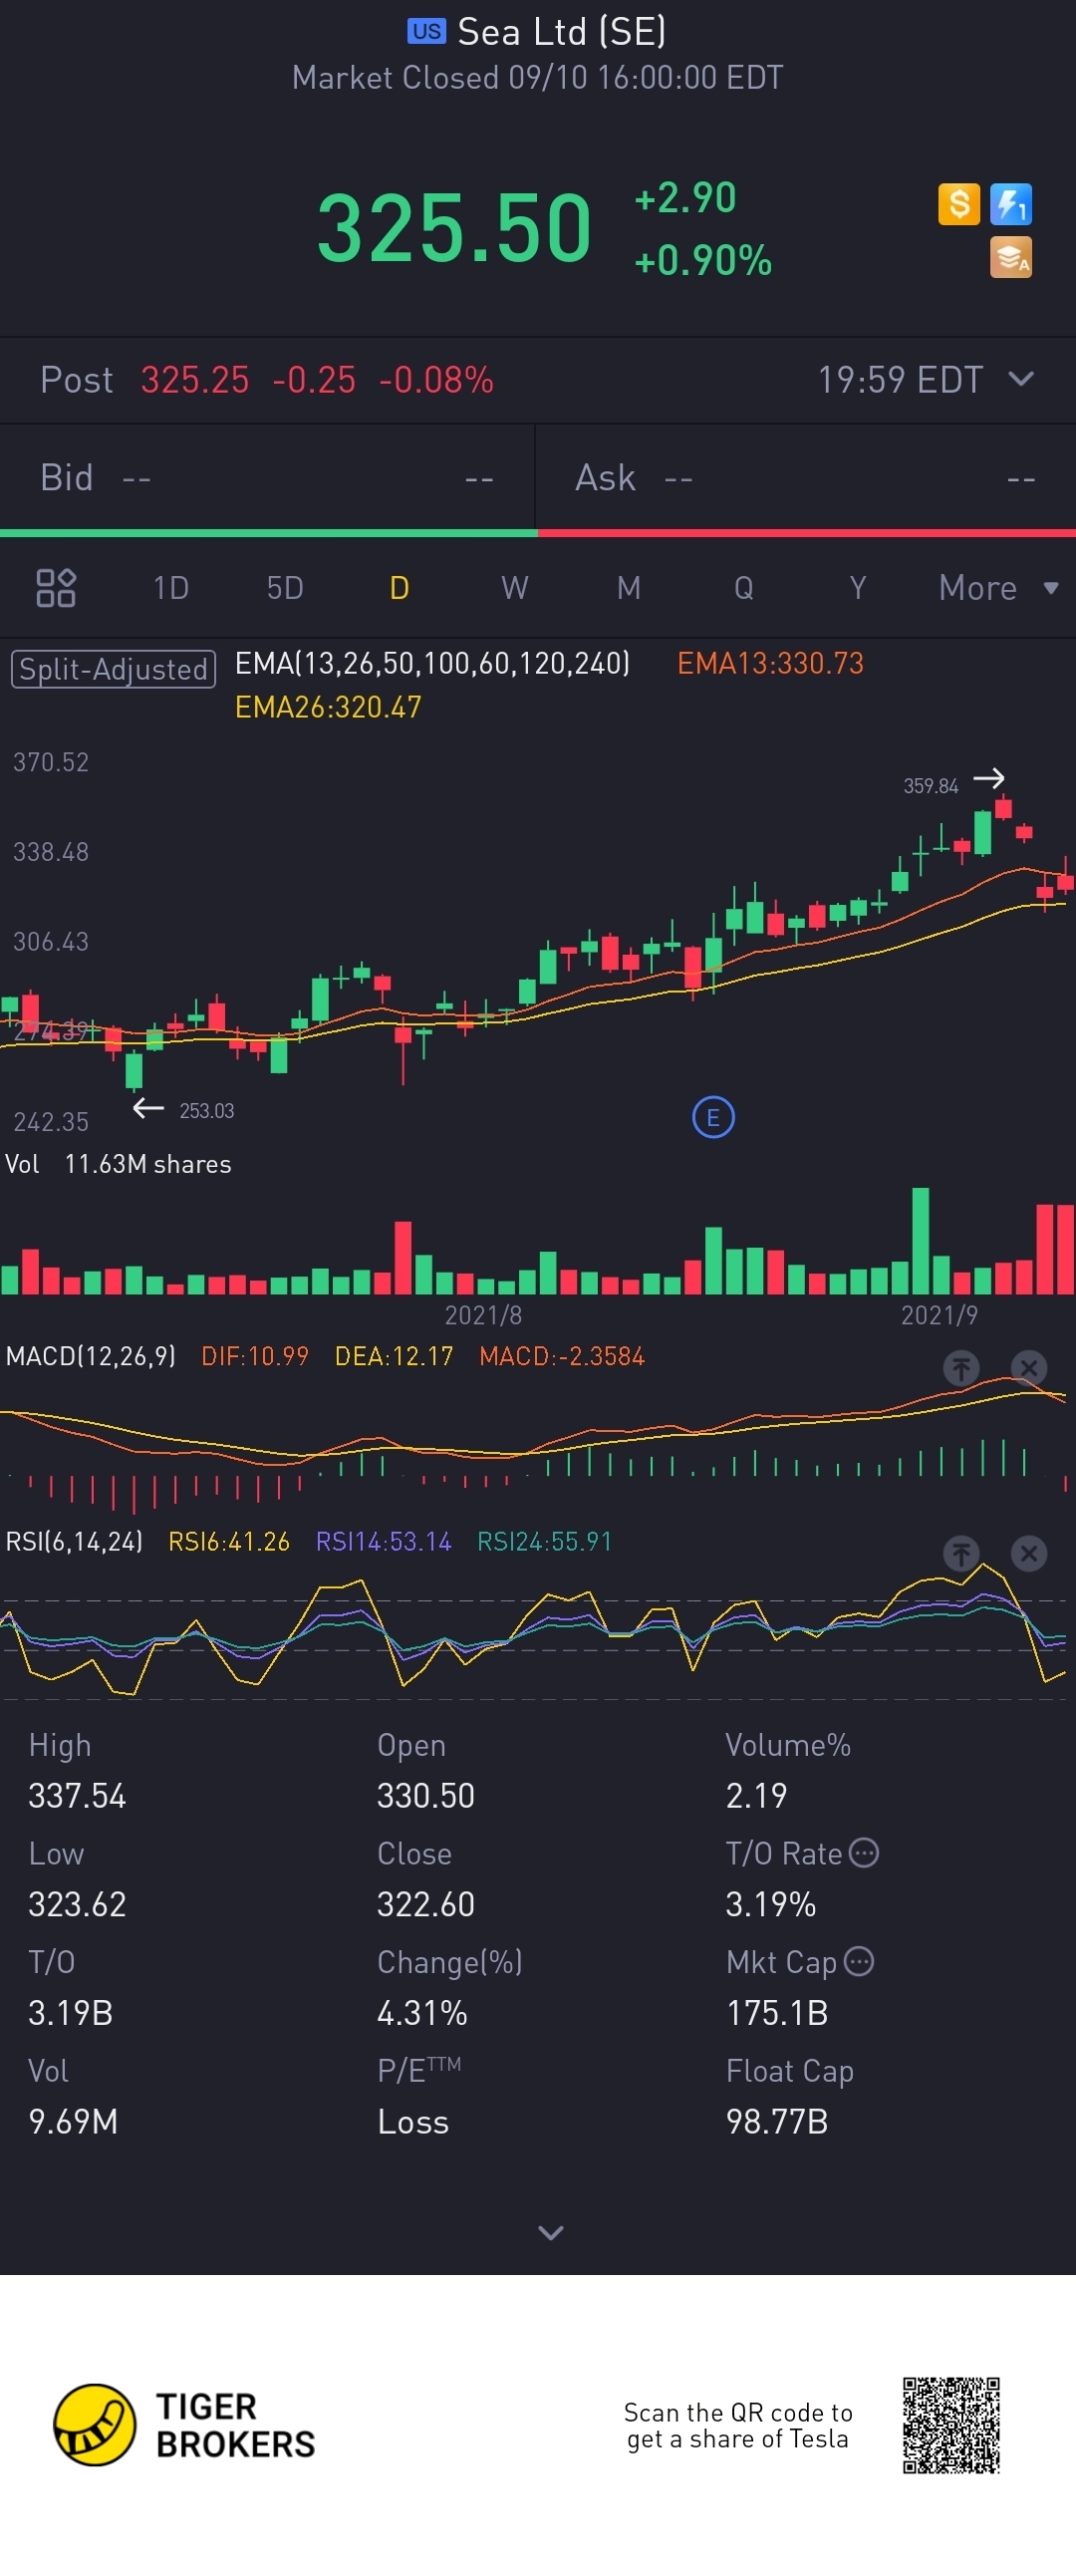The image size is (1076, 2576).
Task: Open the More timeframes dropdown
Action: coord(997,587)
